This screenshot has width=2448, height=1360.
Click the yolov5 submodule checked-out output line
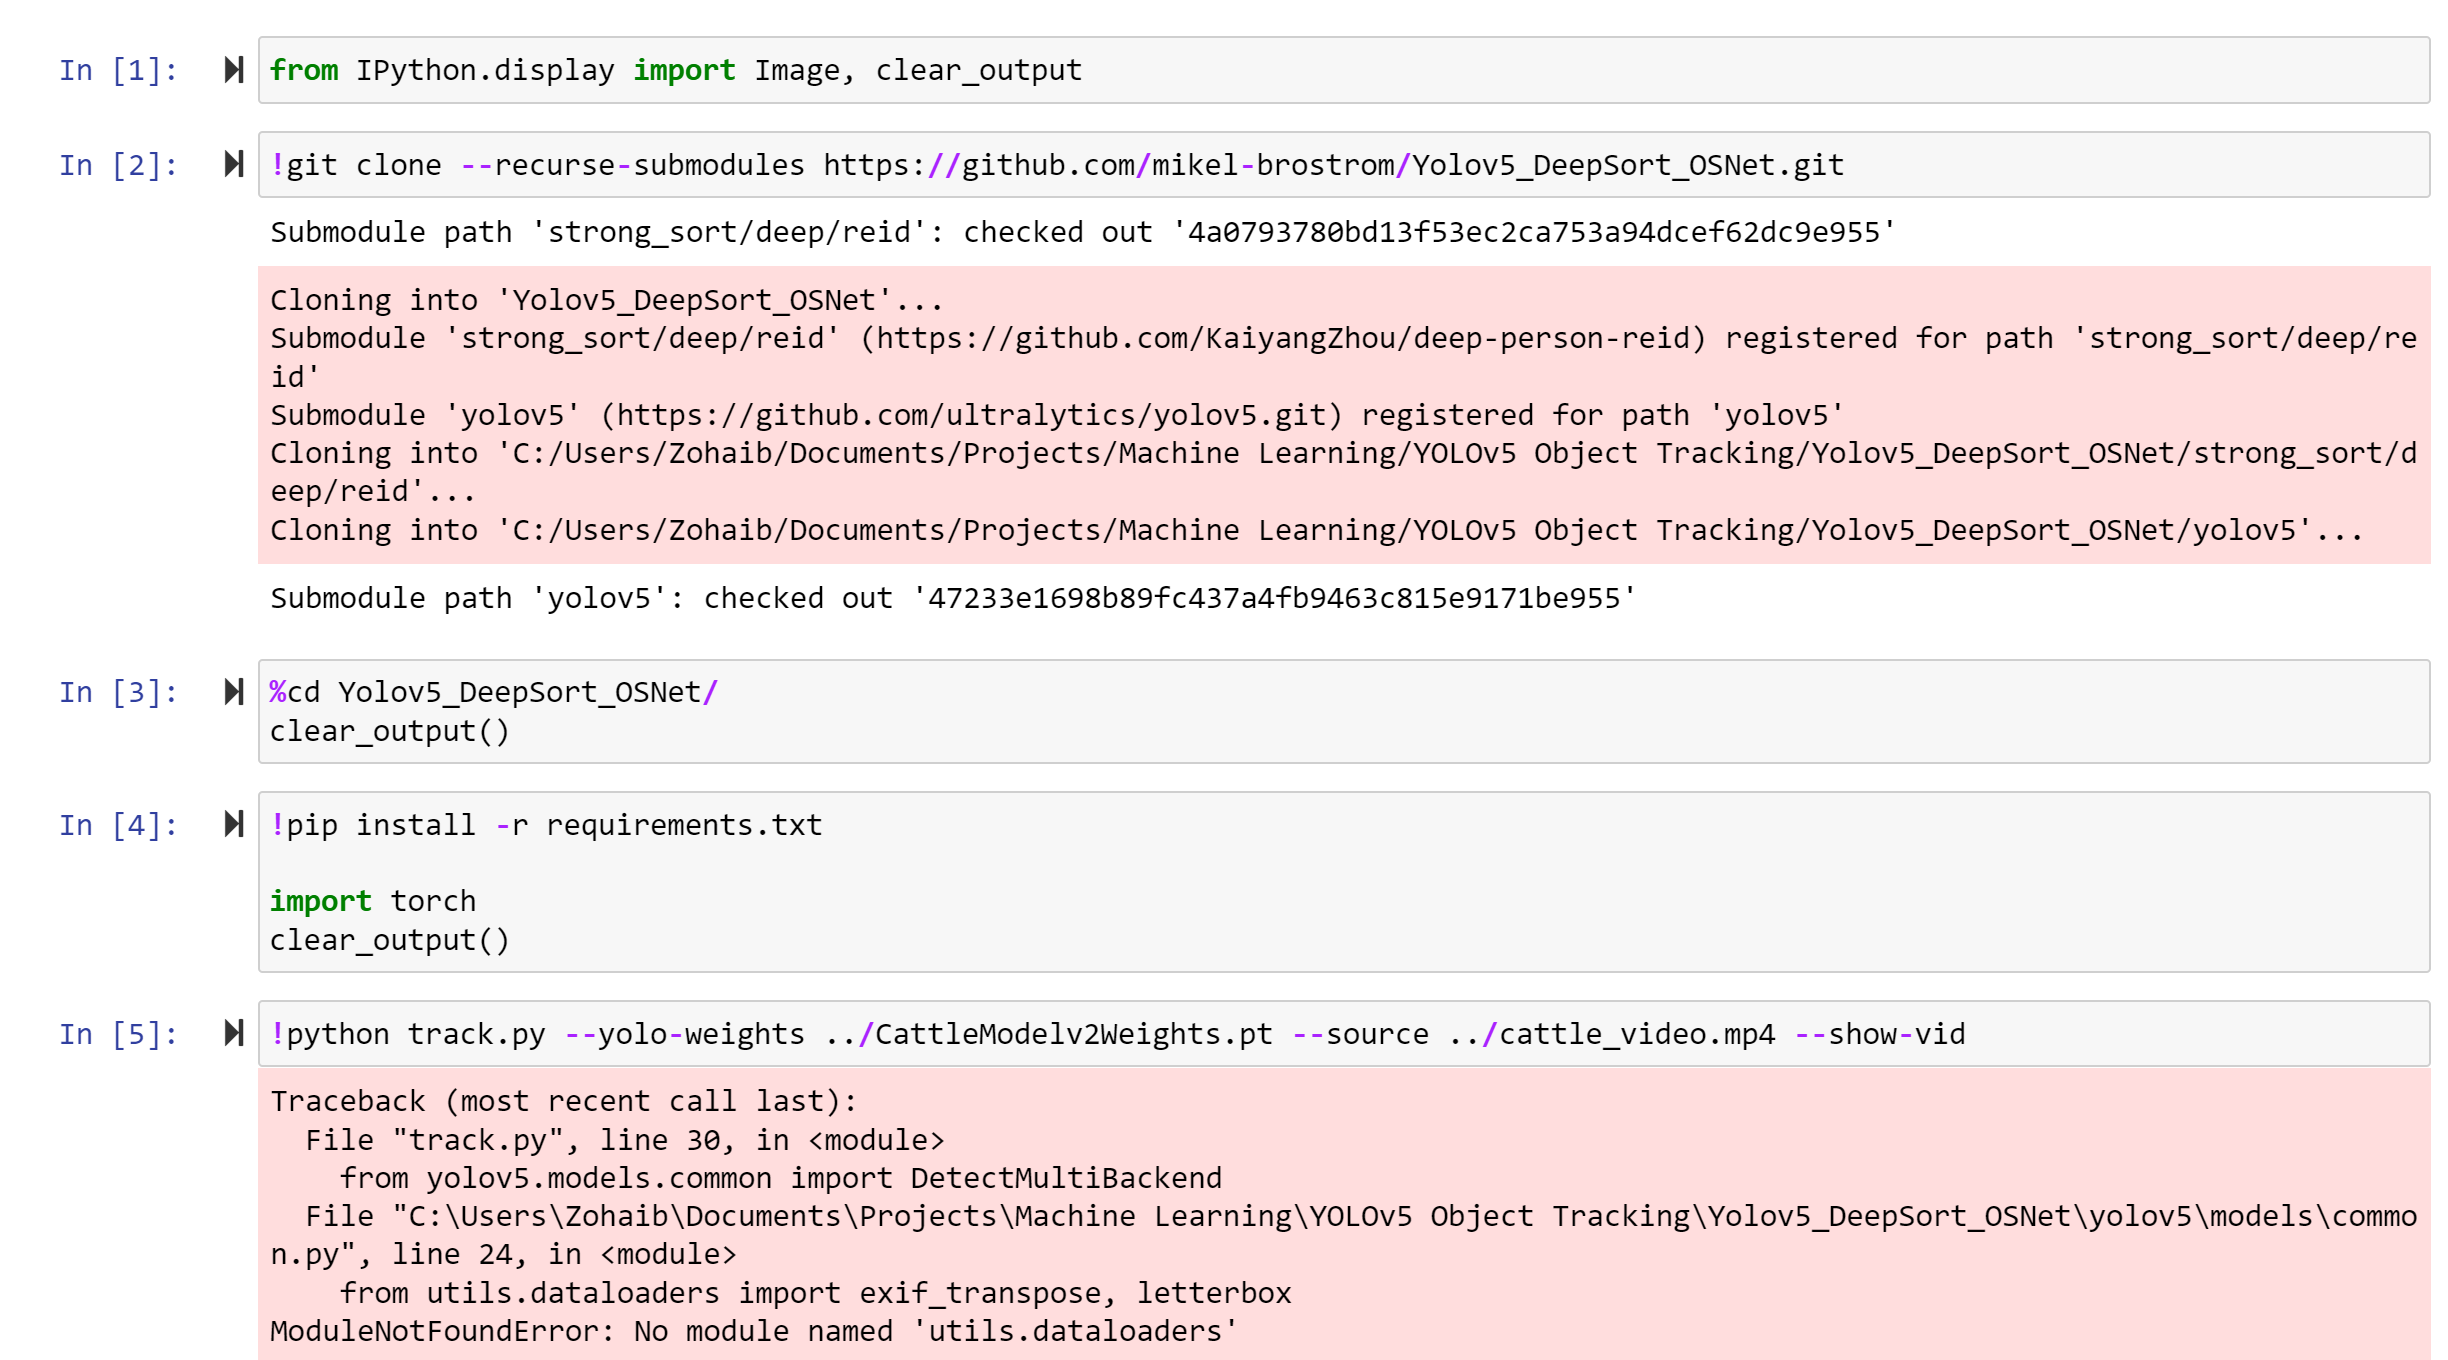(950, 598)
